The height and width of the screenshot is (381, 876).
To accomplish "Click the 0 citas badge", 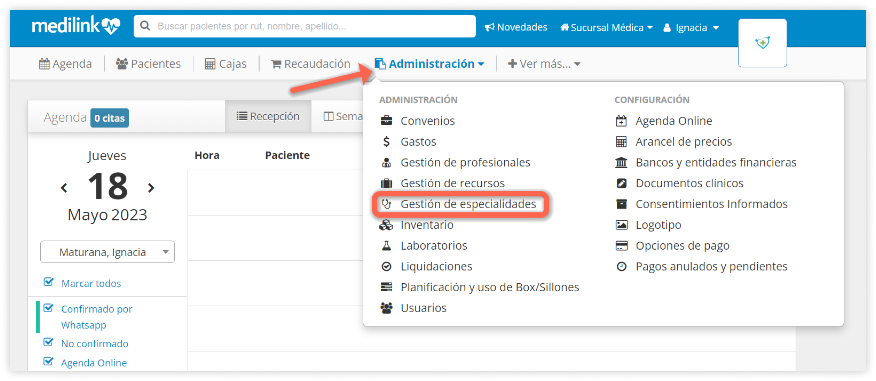I will click(x=110, y=118).
